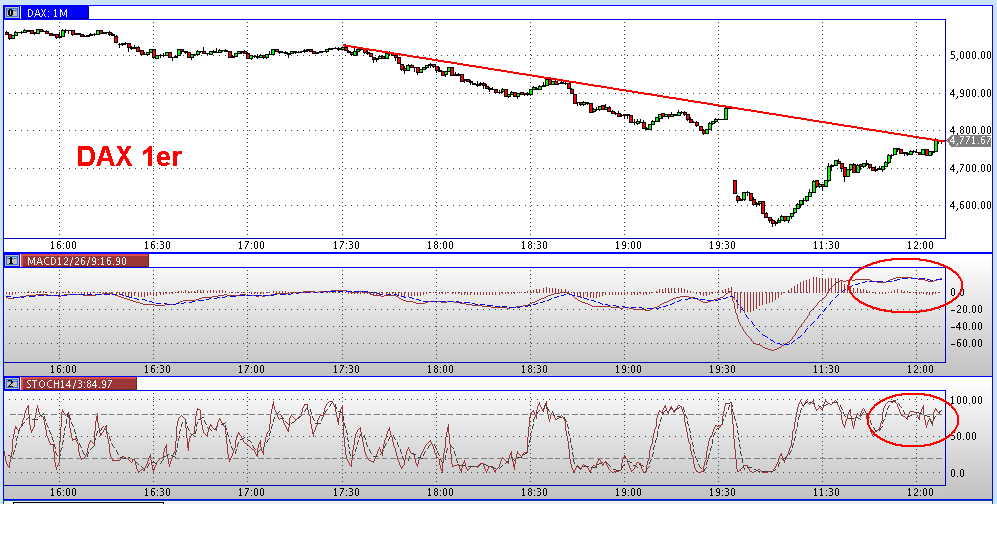Click the pane 1 icon beside MACD title
997x536 pixels.
coord(11,261)
